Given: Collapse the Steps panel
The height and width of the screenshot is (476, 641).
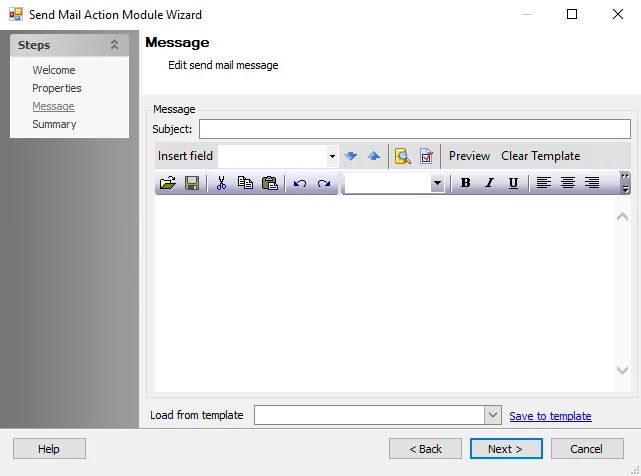Looking at the screenshot, I should point(114,45).
